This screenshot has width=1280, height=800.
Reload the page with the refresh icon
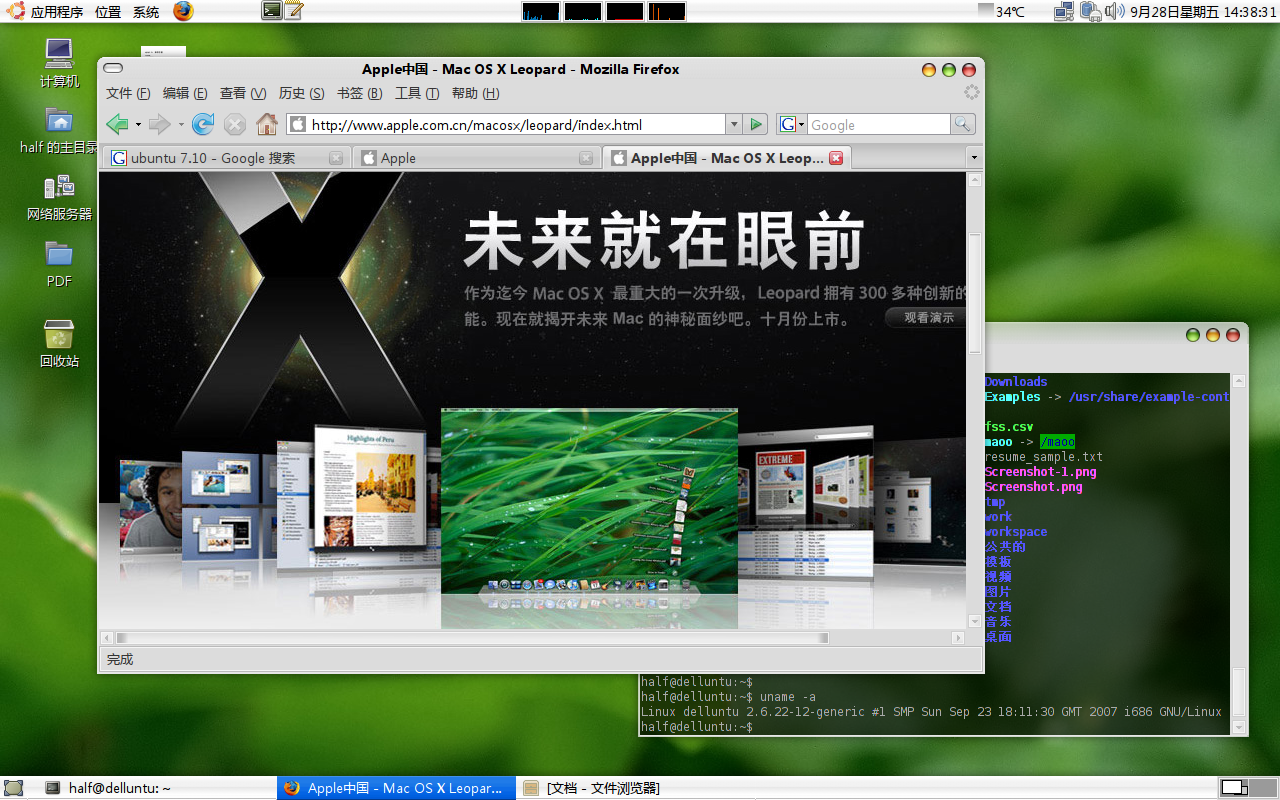(x=203, y=124)
